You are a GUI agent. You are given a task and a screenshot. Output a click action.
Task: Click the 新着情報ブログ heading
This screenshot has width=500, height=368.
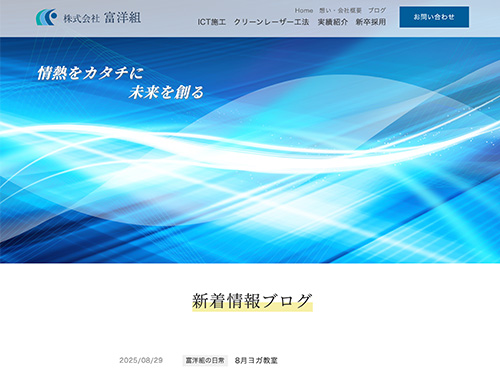[252, 301]
